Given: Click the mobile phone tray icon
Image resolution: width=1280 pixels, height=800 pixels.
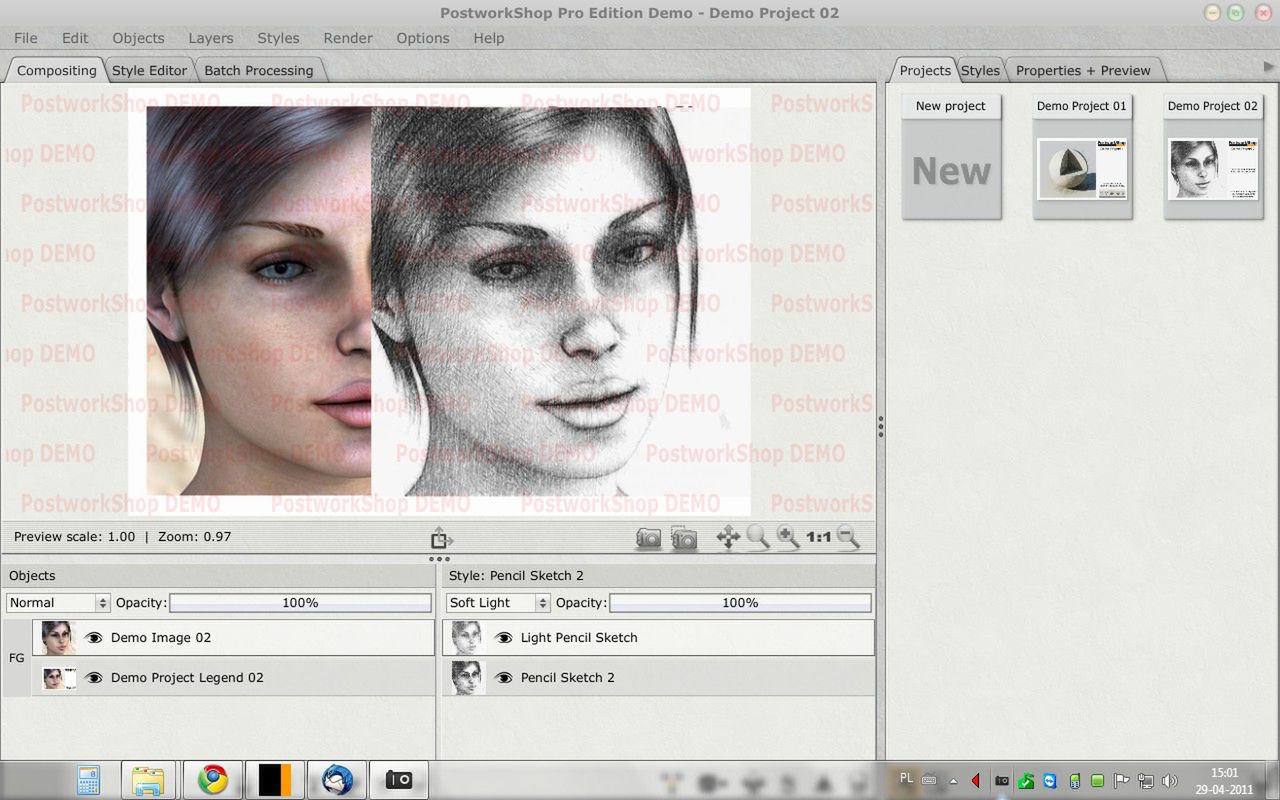Looking at the screenshot, I should point(1075,781).
